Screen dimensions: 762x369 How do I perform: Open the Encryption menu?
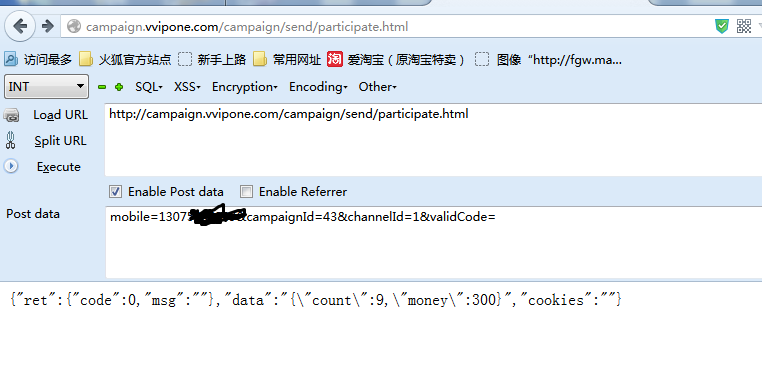point(244,87)
